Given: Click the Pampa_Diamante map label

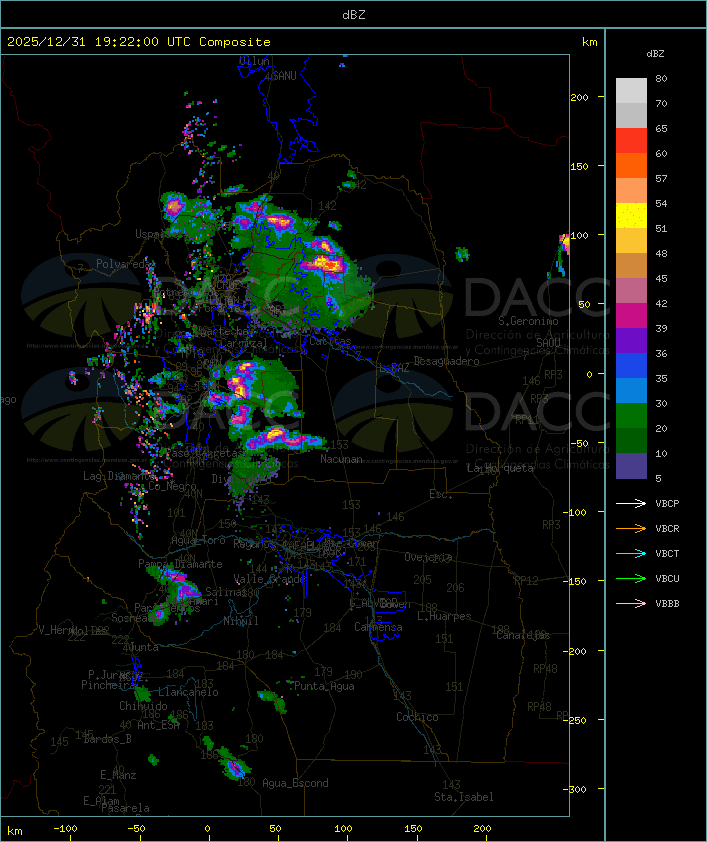Looking at the screenshot, I should (180, 564).
